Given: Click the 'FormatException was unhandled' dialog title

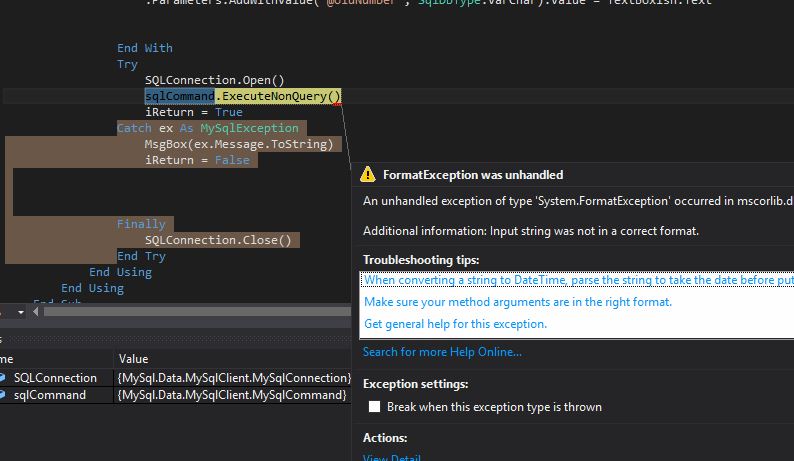Looking at the screenshot, I should pos(473,175).
